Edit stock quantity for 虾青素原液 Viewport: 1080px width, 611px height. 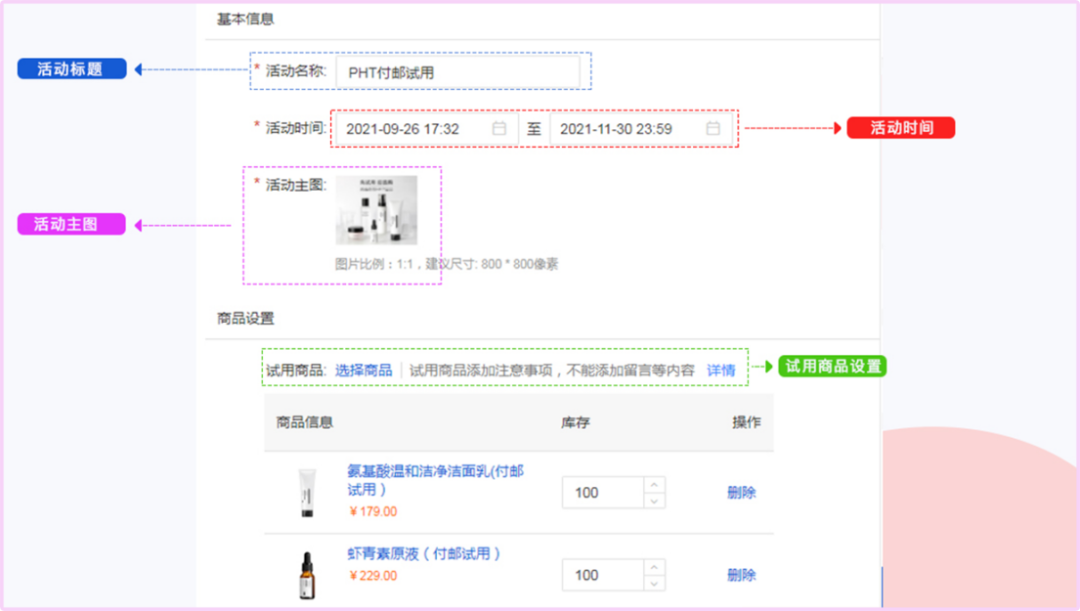coord(603,575)
